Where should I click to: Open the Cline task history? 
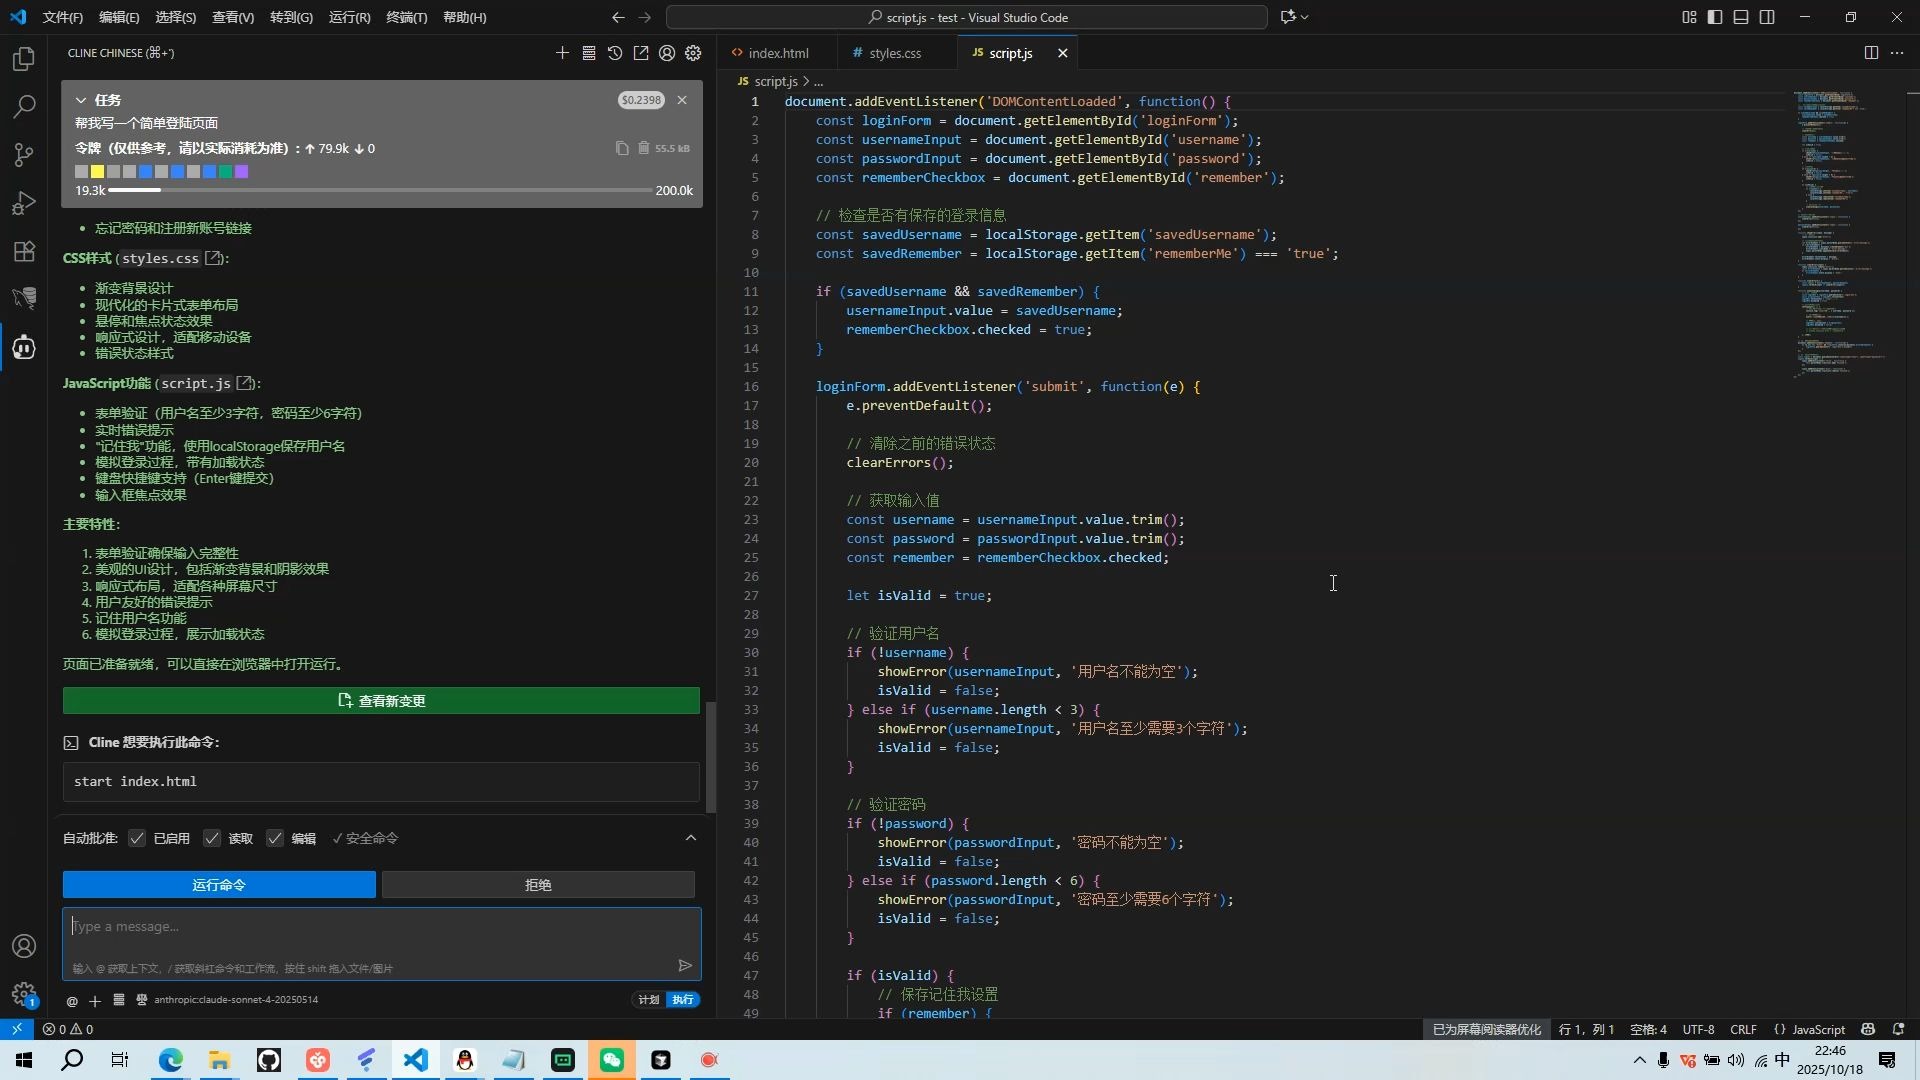[x=615, y=53]
